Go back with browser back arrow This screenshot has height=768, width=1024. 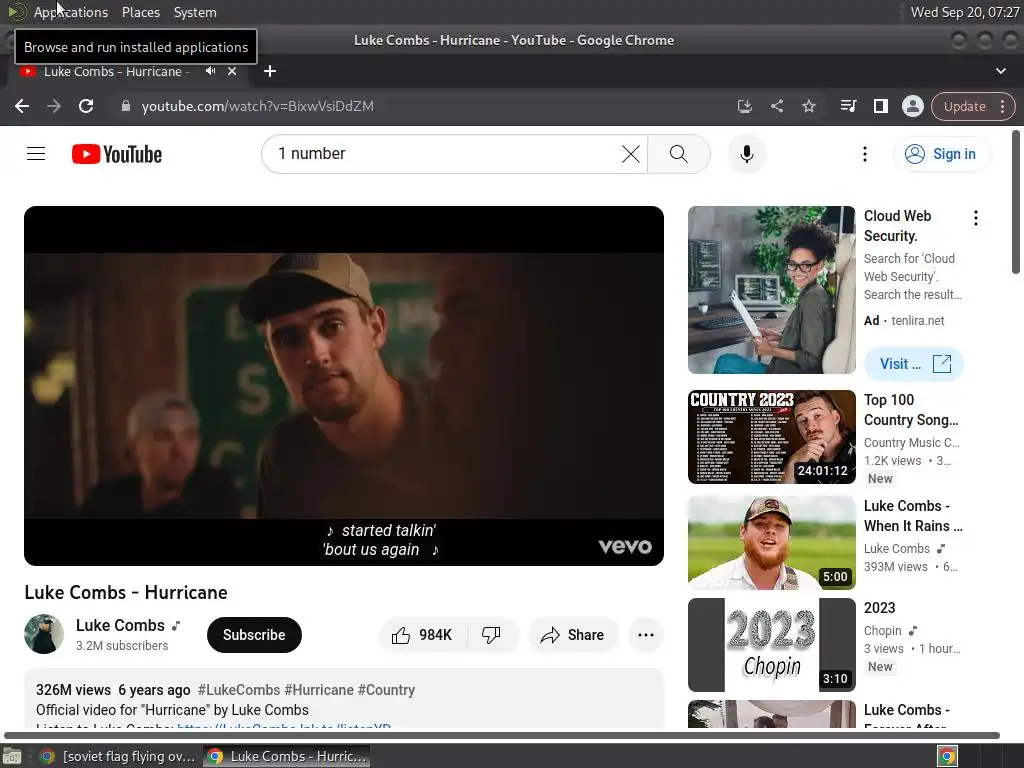tap(22, 106)
